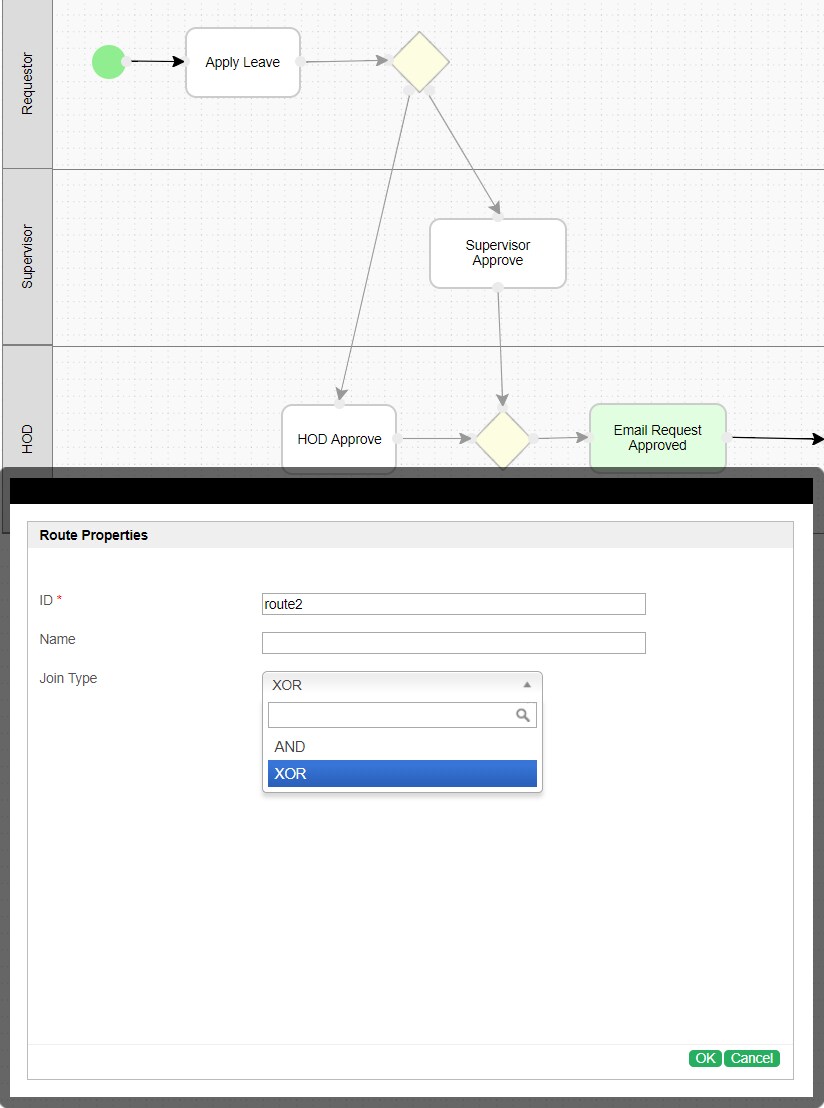Screen dimensions: 824x1108
Task: Click the Join Type search box
Action: click(390, 715)
